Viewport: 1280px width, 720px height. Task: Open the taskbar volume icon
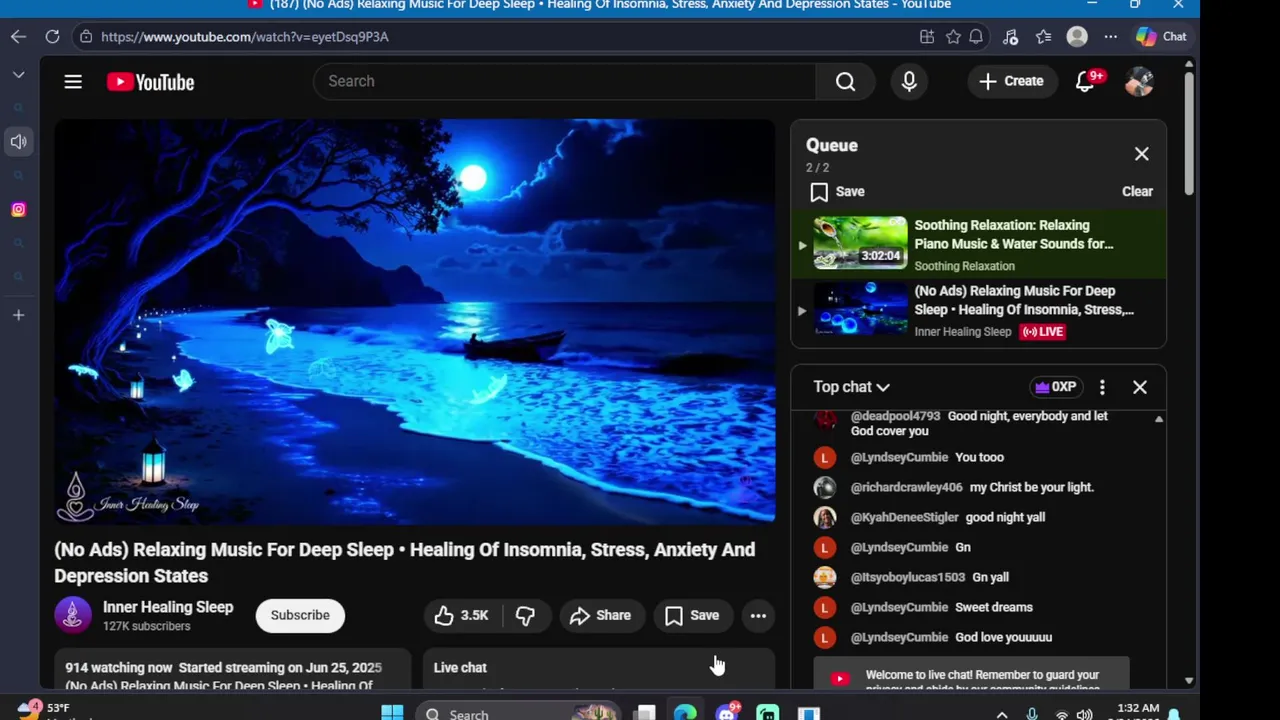[1084, 714]
